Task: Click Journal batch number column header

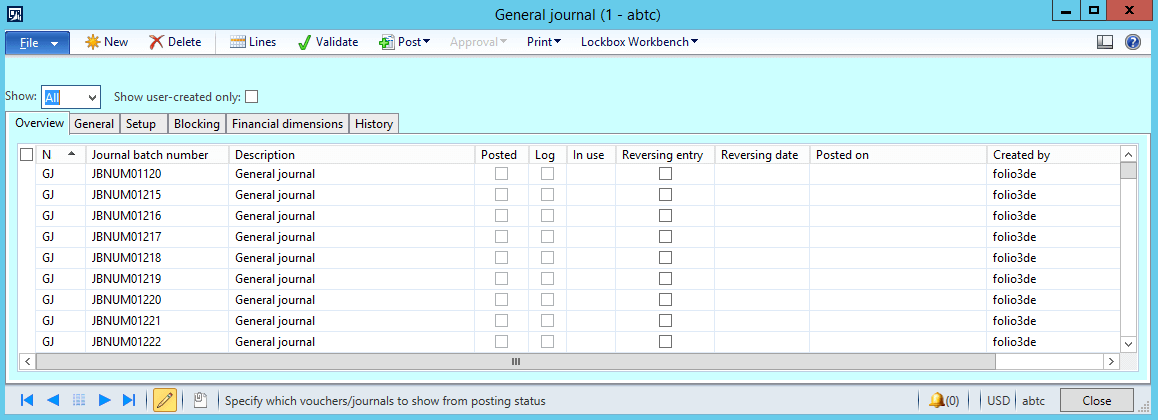Action: (x=157, y=155)
